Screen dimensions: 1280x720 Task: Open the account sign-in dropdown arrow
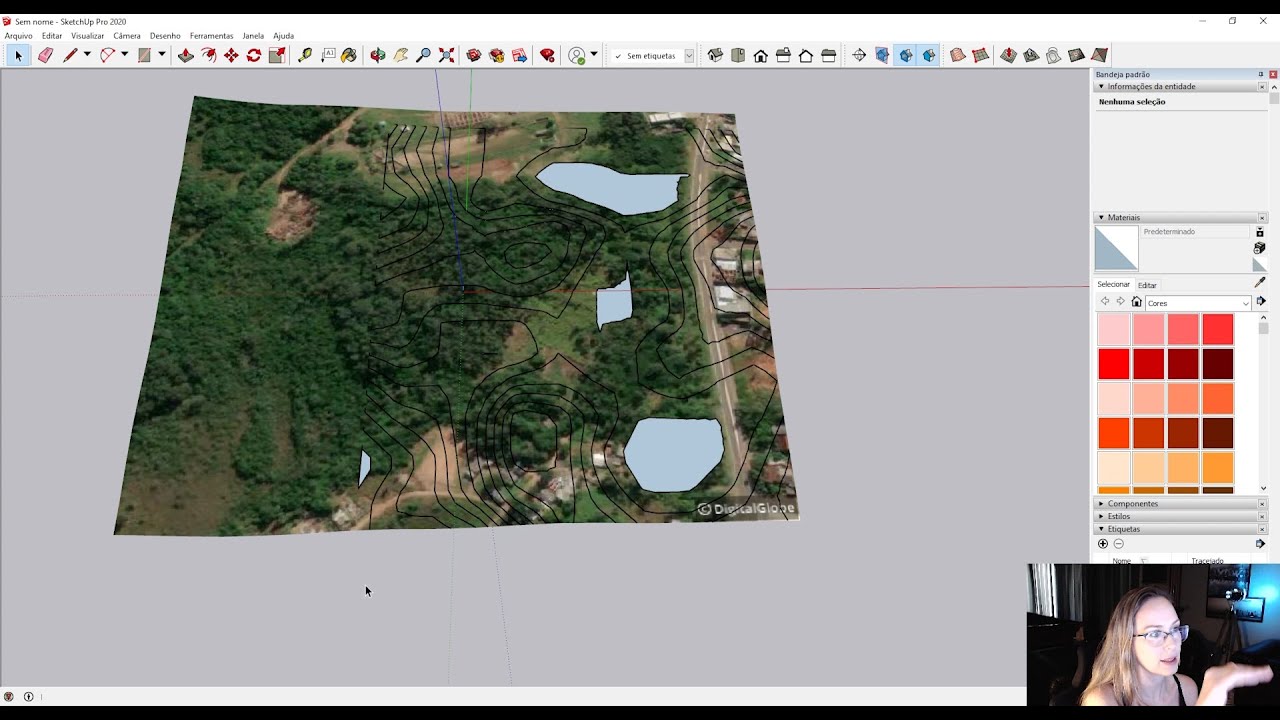click(594, 56)
